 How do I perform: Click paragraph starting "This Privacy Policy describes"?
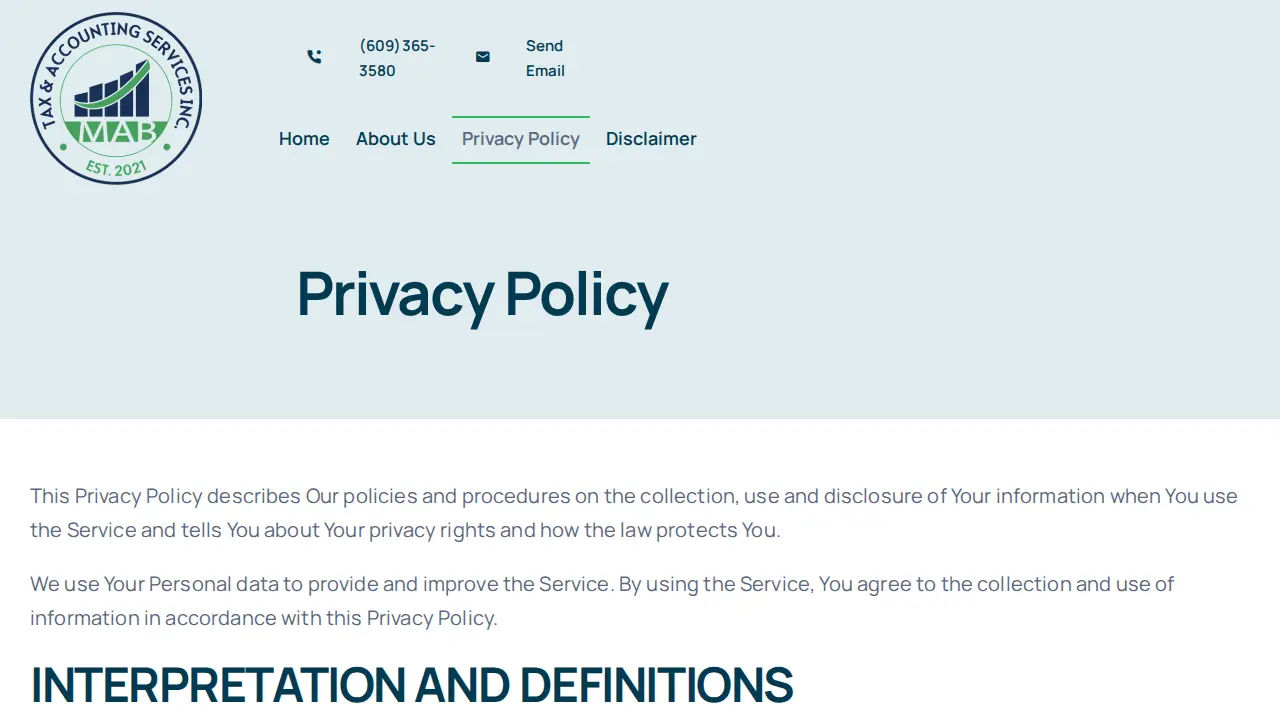pyautogui.click(x=634, y=513)
